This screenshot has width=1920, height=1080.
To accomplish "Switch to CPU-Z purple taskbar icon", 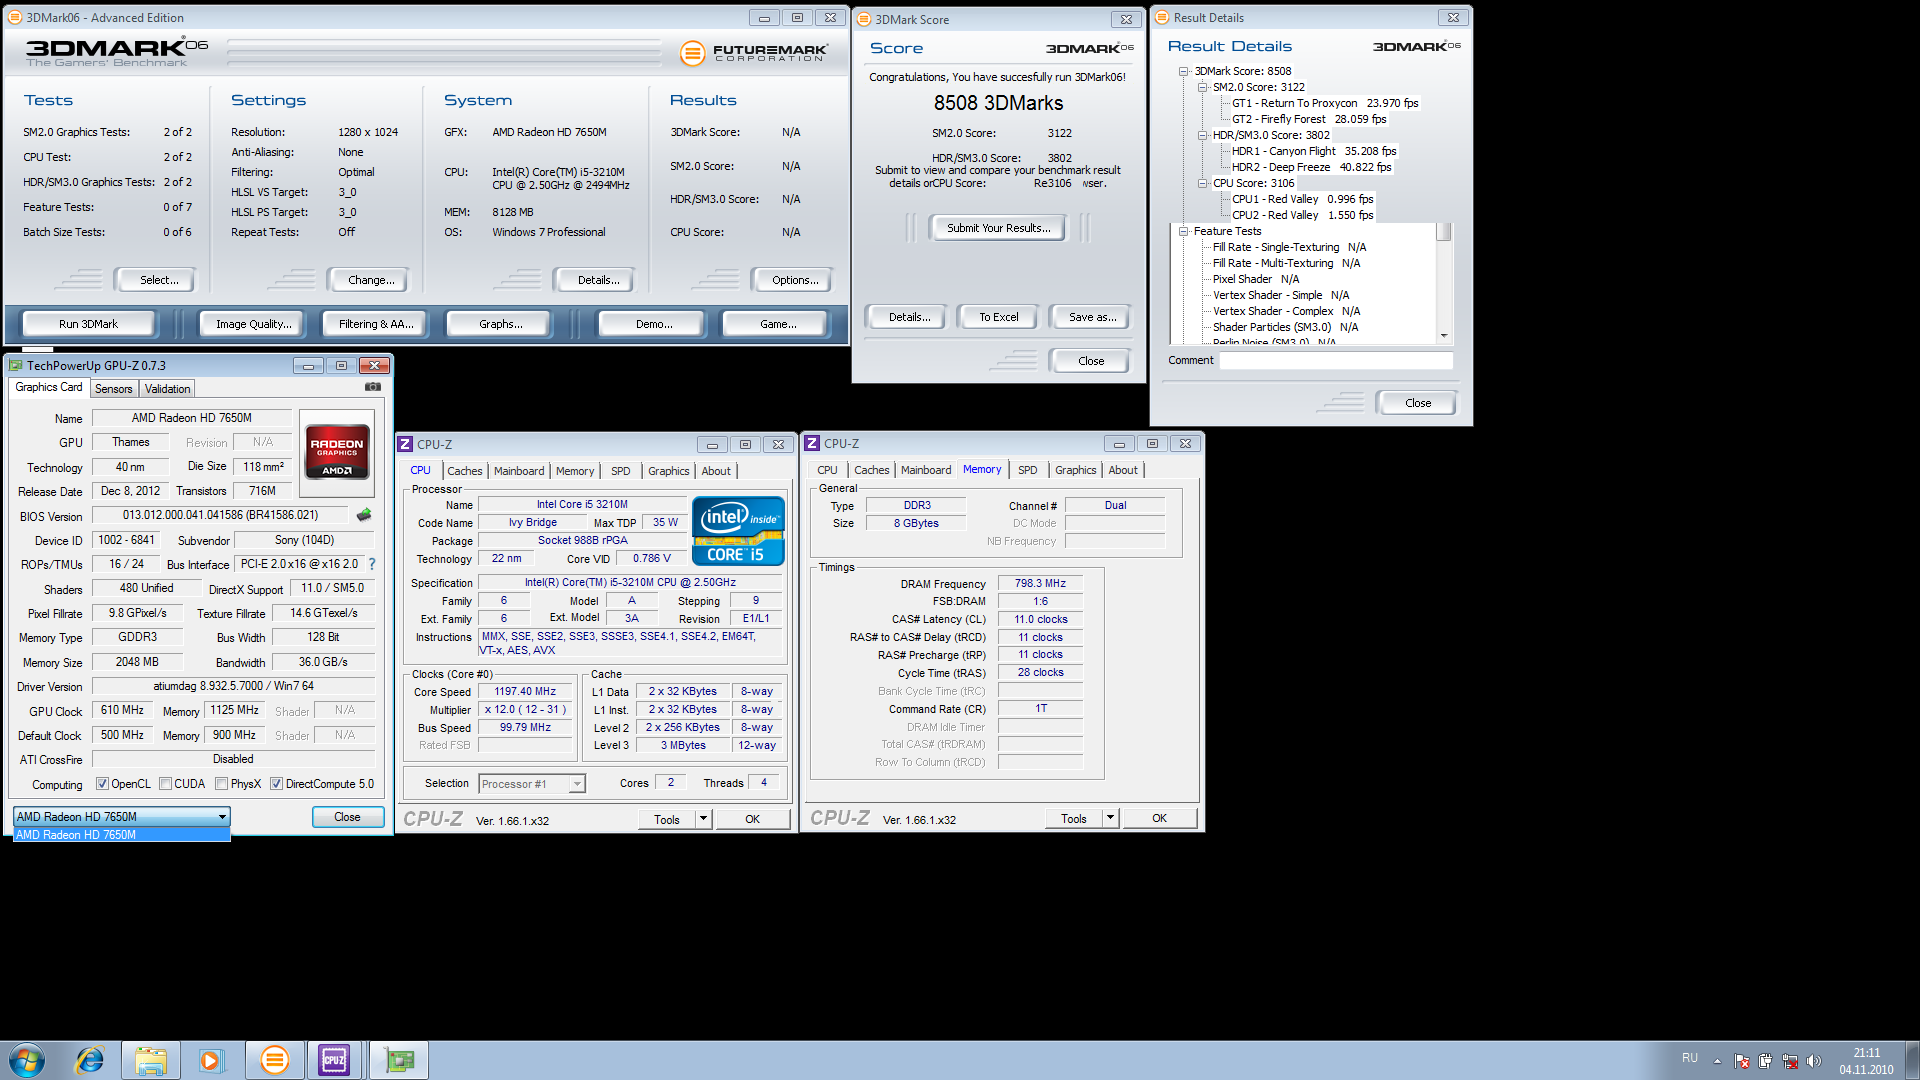I will [334, 1060].
